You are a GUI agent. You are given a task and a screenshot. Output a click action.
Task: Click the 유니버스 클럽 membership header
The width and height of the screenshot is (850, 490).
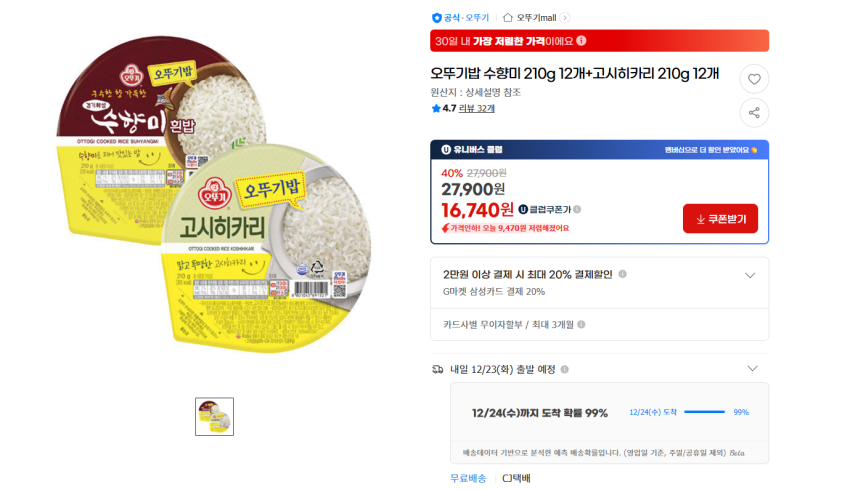click(x=472, y=150)
